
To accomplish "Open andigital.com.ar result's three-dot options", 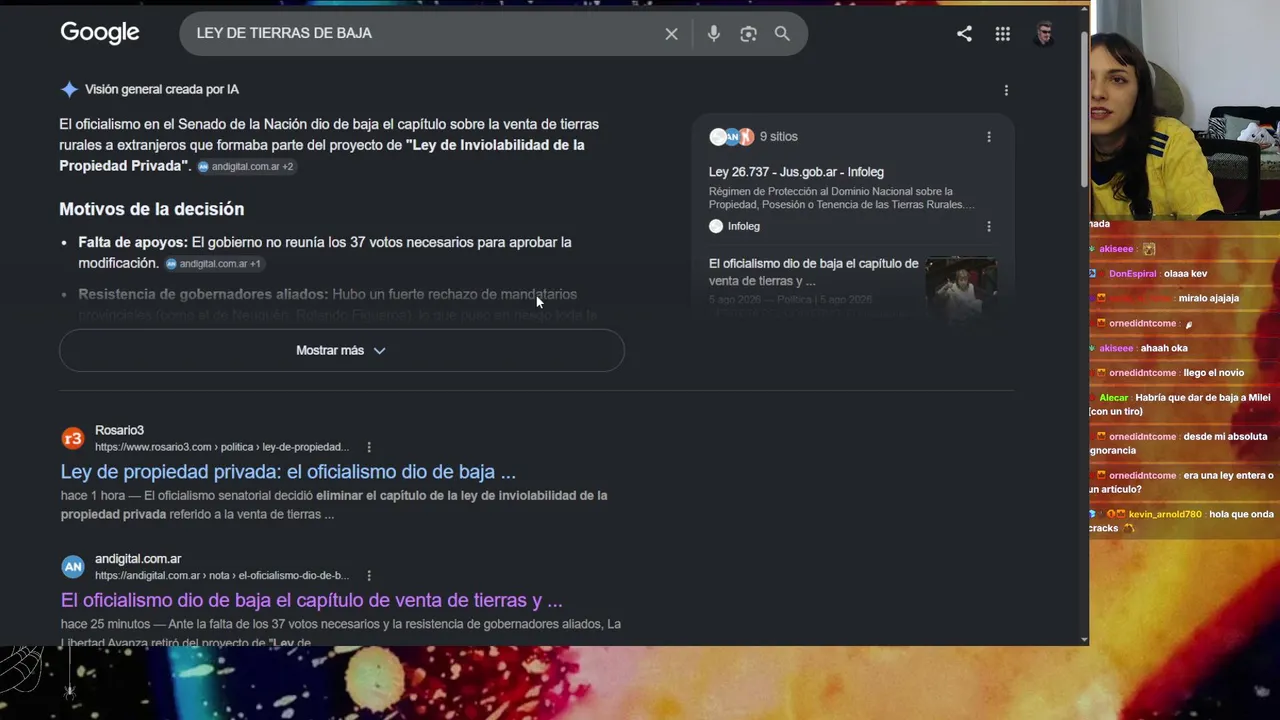I will (369, 576).
